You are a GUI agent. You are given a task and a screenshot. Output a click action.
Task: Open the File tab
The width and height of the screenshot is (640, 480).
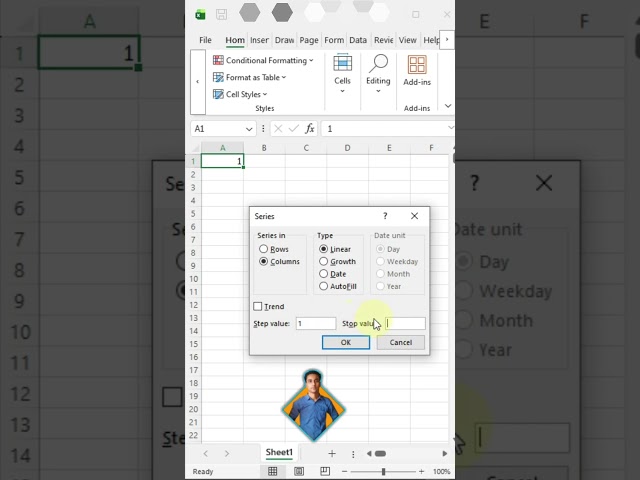pos(205,40)
